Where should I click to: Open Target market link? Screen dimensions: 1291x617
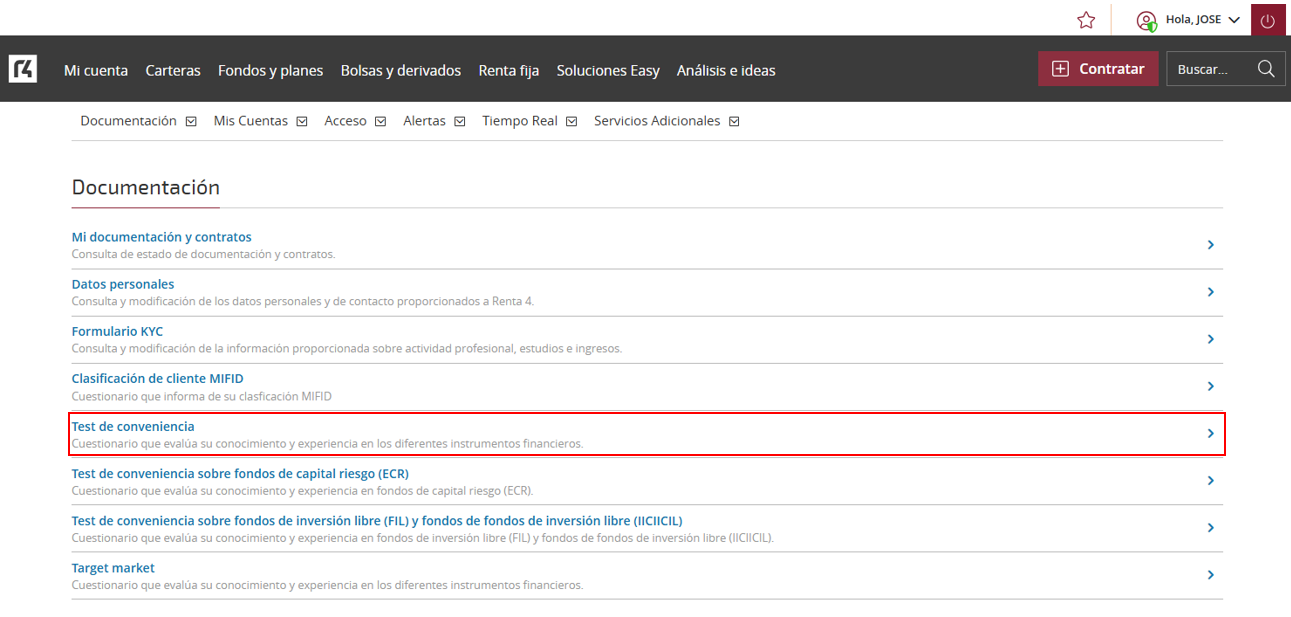pos(113,567)
